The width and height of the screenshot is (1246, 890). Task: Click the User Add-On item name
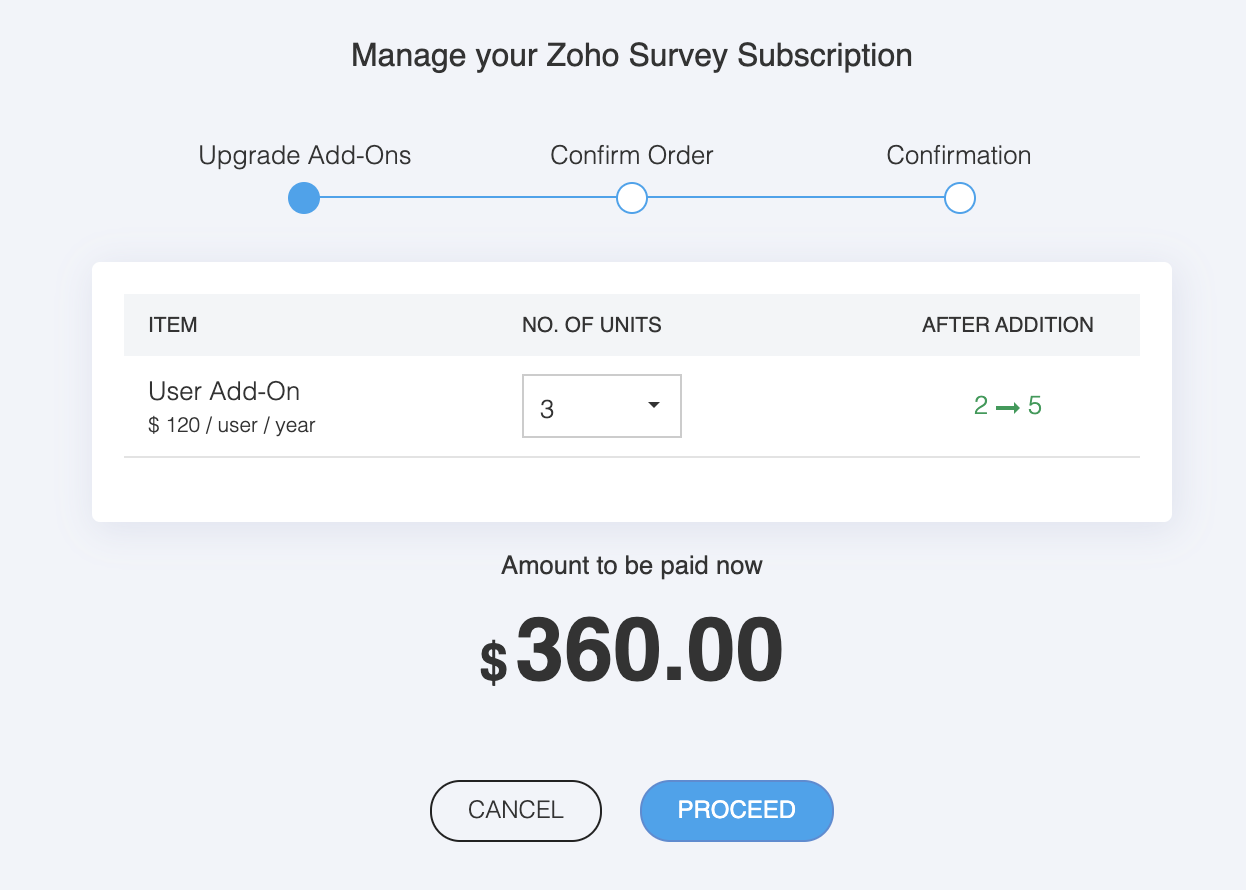click(x=224, y=391)
